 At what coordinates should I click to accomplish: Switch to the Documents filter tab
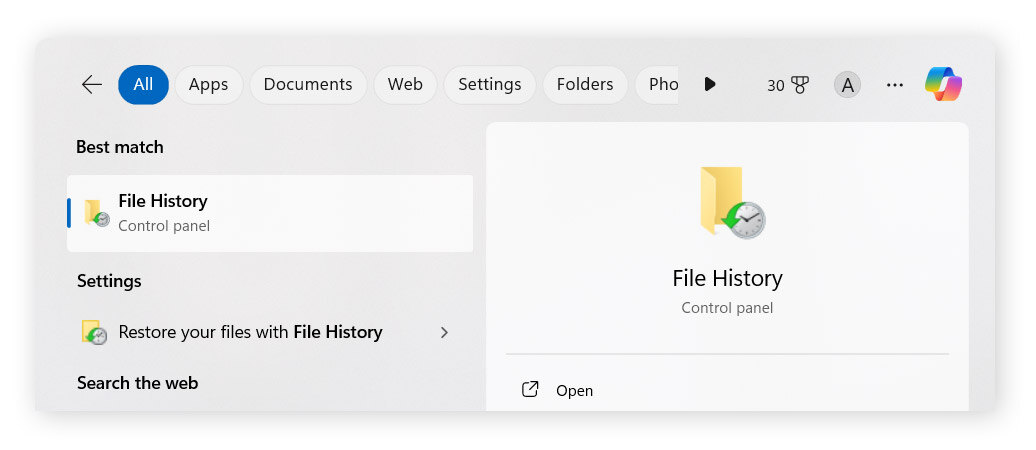point(308,85)
